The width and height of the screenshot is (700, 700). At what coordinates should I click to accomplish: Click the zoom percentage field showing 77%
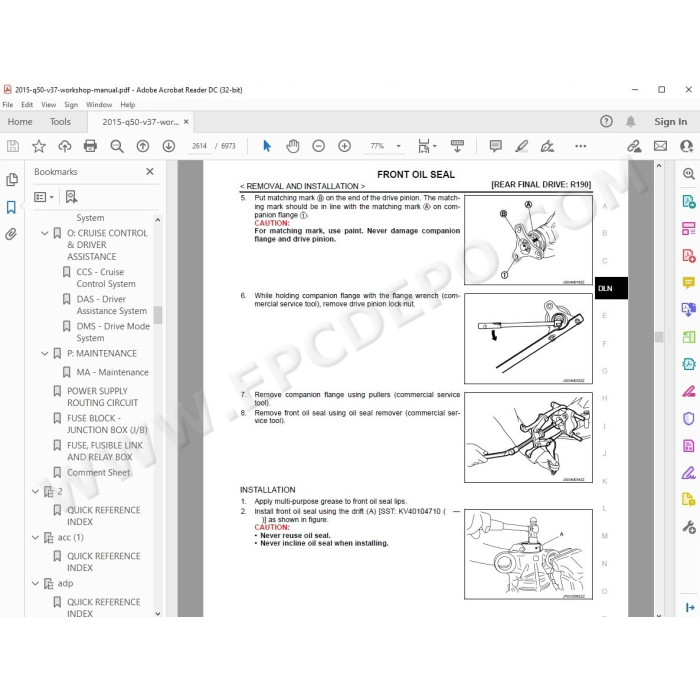pos(377,146)
